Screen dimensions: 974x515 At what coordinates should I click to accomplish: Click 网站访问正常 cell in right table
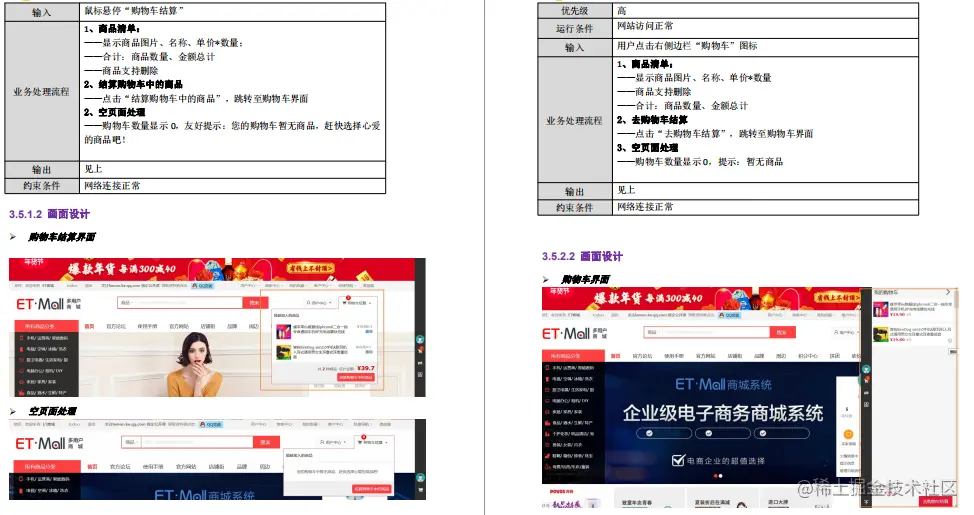765,27
